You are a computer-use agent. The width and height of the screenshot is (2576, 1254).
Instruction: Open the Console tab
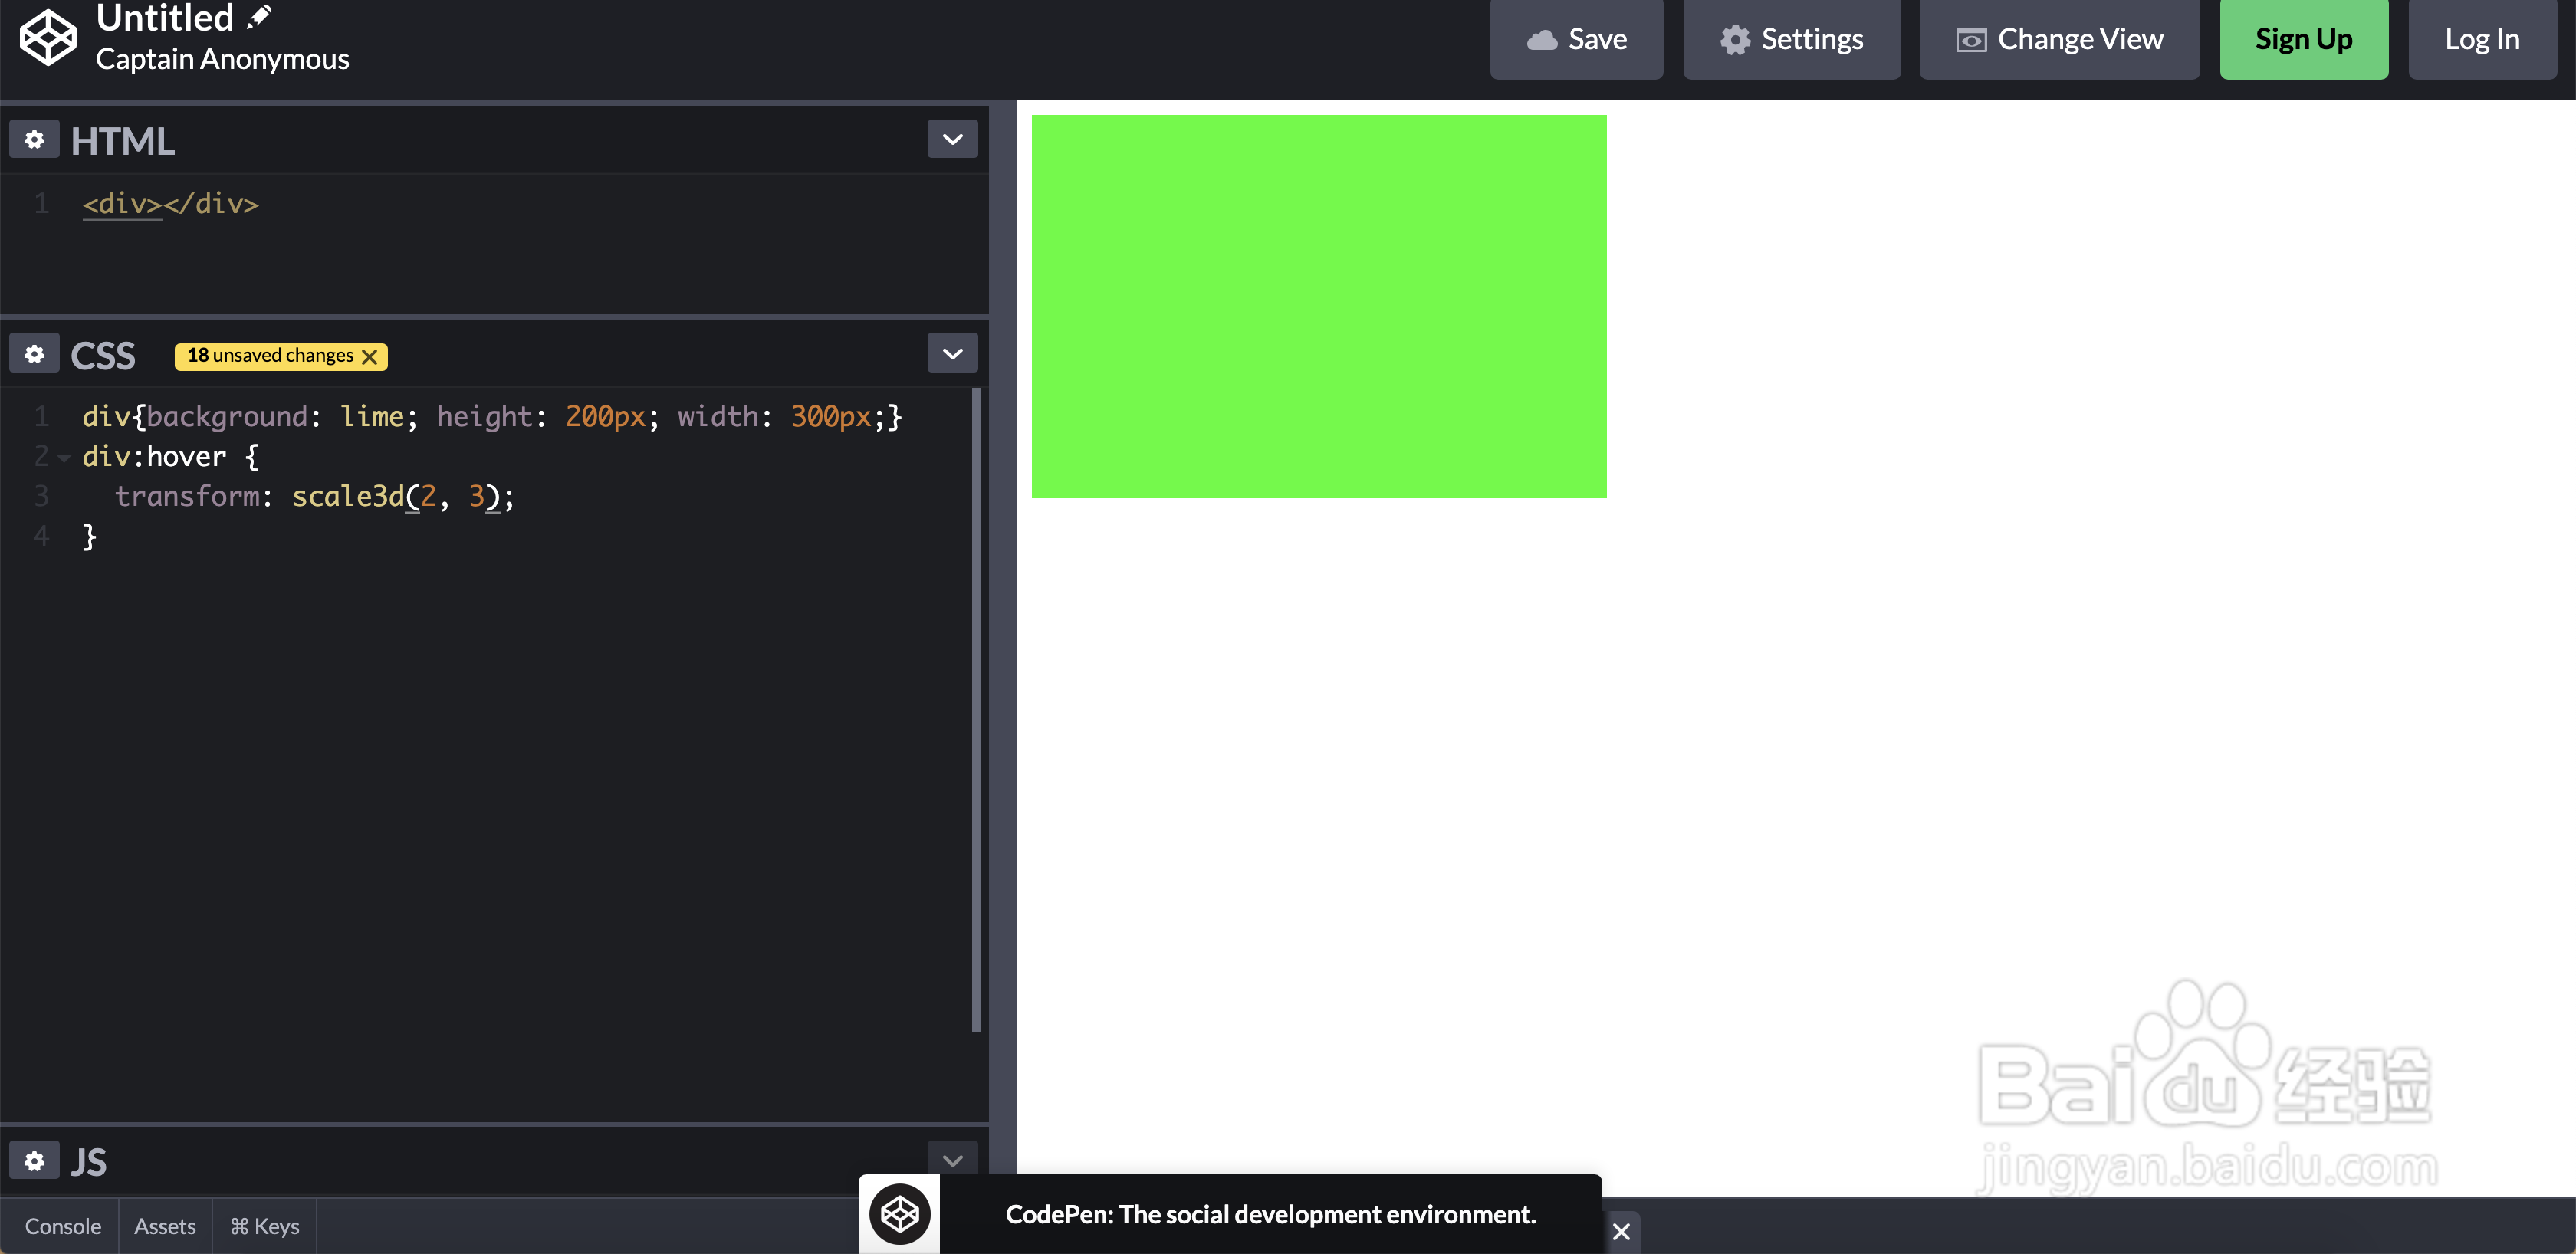coord(63,1226)
